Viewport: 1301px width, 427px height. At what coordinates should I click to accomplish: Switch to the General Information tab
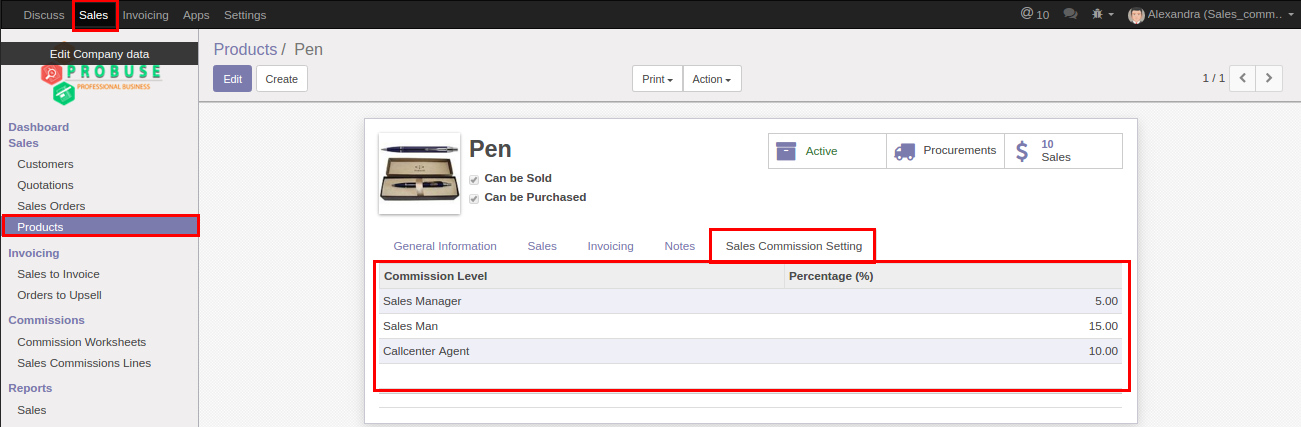(x=445, y=246)
